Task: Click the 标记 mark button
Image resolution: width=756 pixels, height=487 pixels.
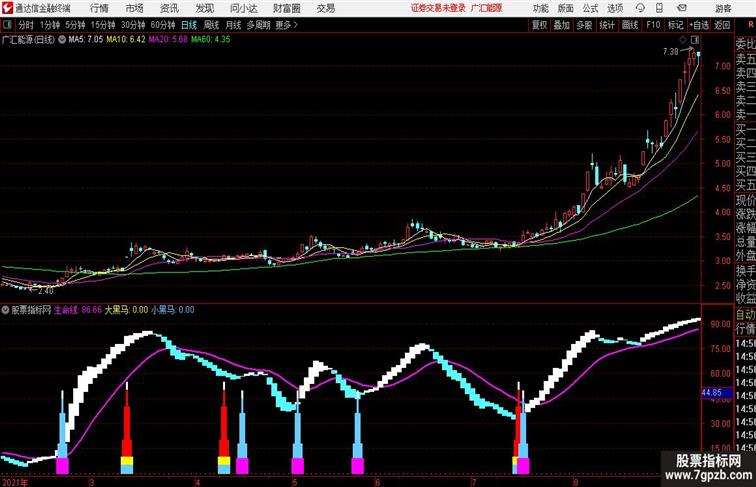Action: (x=675, y=25)
